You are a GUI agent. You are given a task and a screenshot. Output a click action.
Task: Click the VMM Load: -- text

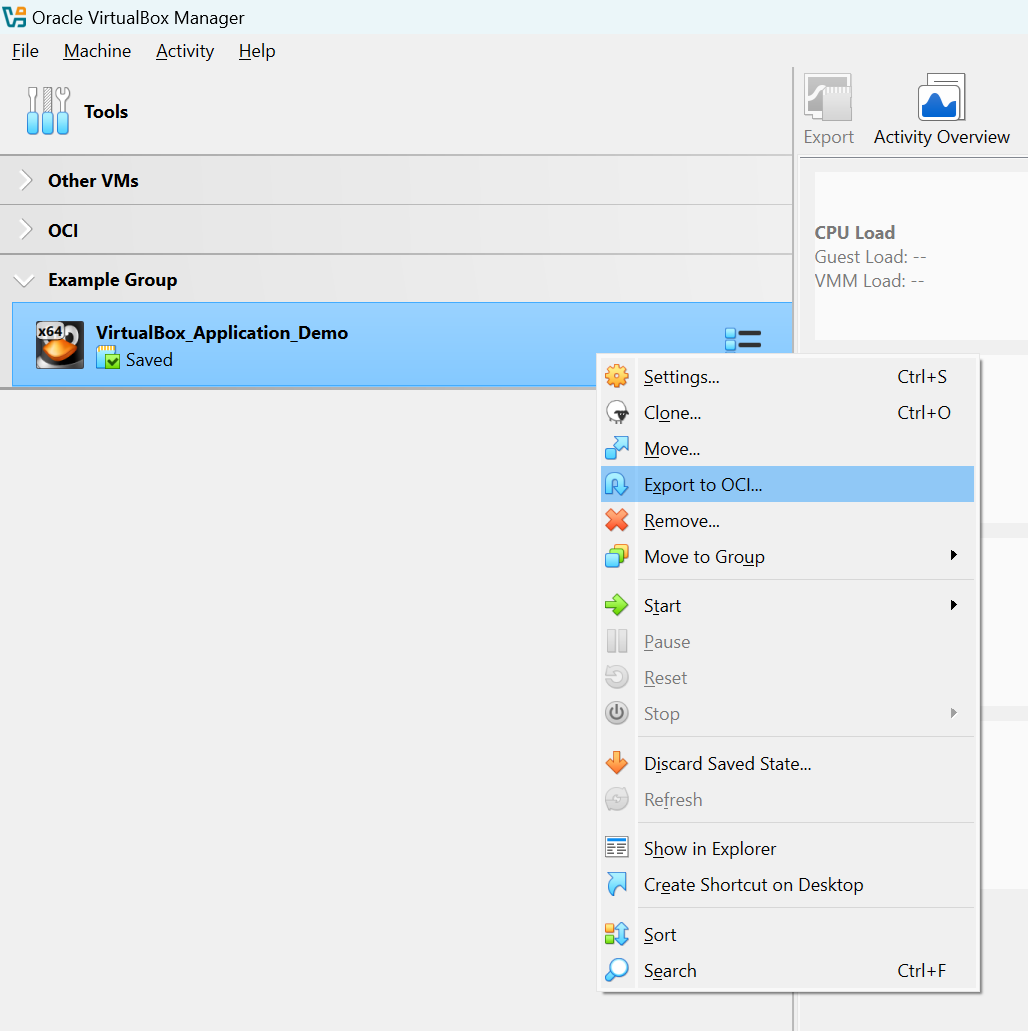tap(869, 281)
